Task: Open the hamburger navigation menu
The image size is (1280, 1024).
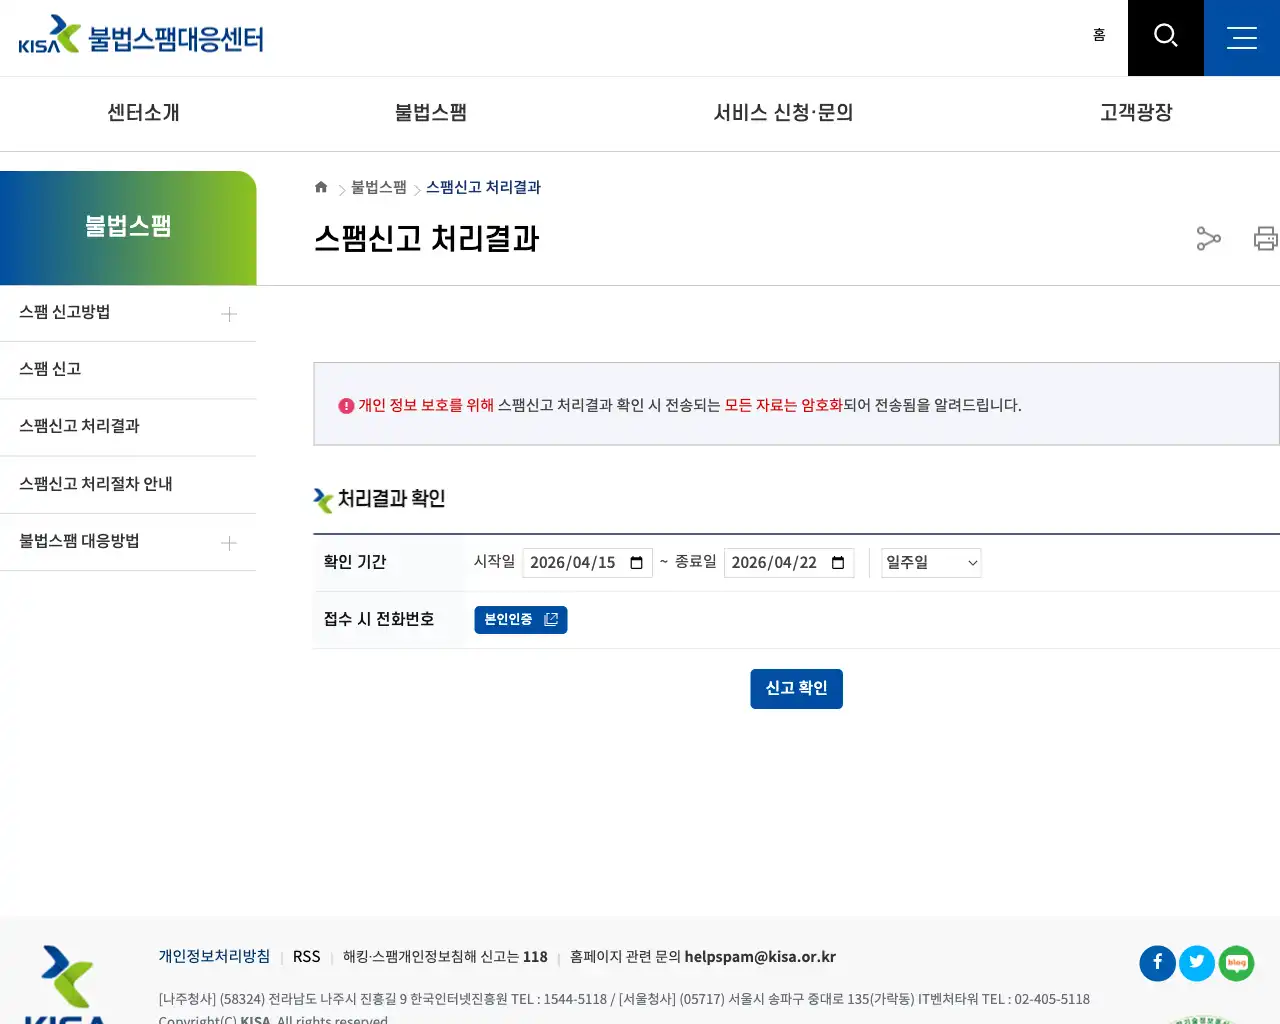Action: pyautogui.click(x=1241, y=37)
